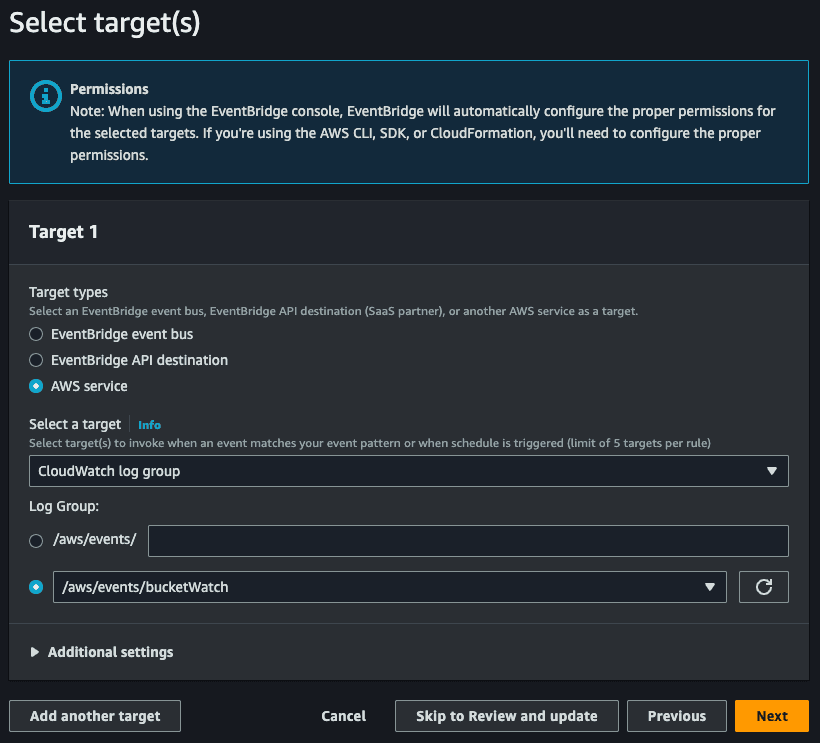Viewport: 820px width, 743px height.
Task: Select EventBridge event bus radio button
Action: click(36, 334)
